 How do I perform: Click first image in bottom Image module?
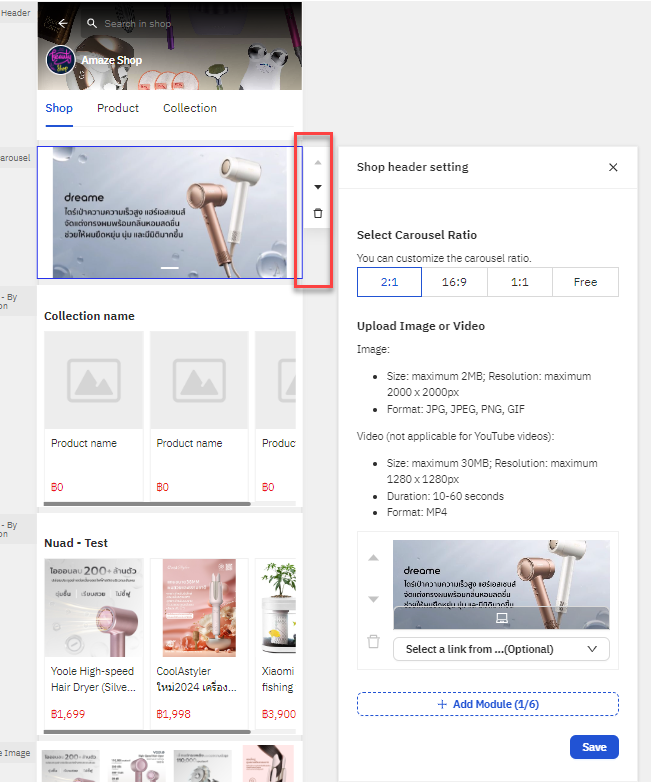coord(70,766)
